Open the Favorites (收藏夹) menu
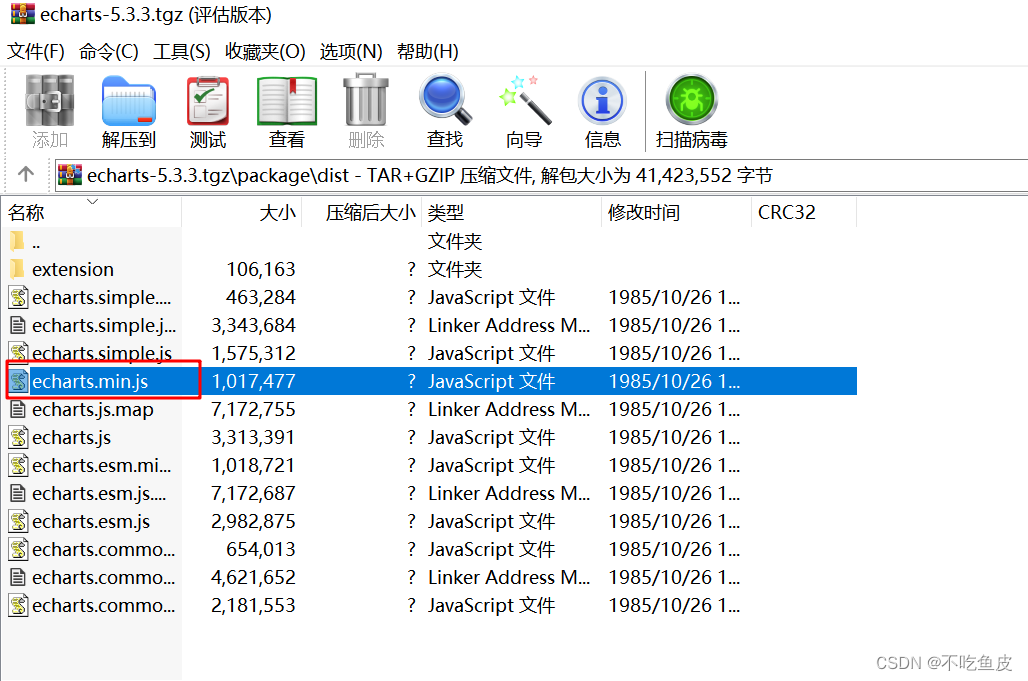The image size is (1028, 681). pos(265,51)
